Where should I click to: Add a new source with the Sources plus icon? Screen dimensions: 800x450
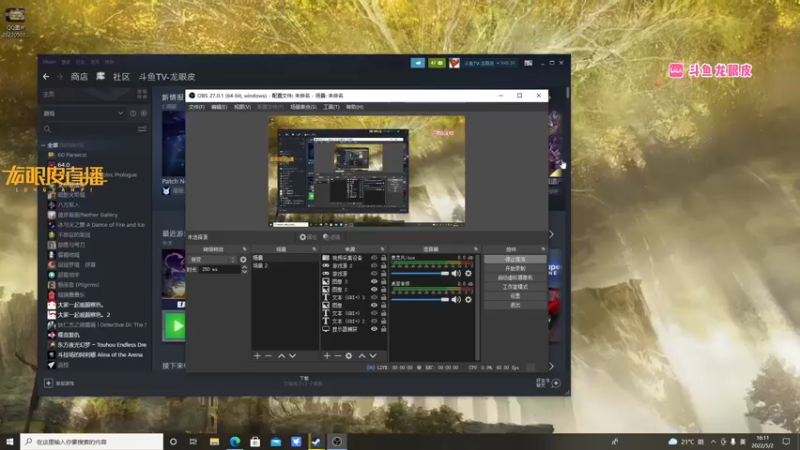327,356
